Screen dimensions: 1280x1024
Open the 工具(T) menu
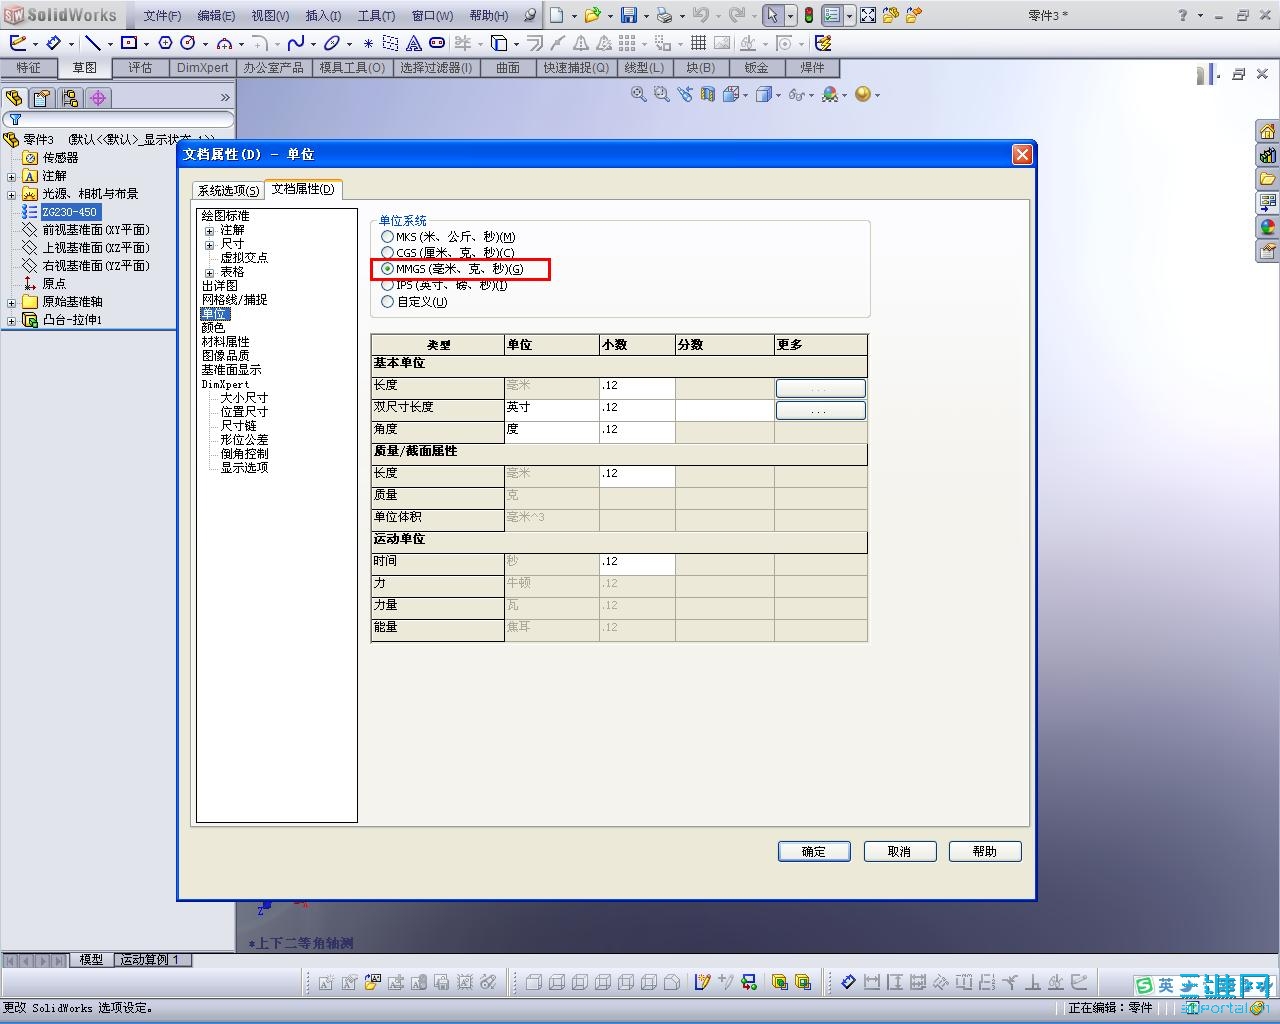point(376,16)
